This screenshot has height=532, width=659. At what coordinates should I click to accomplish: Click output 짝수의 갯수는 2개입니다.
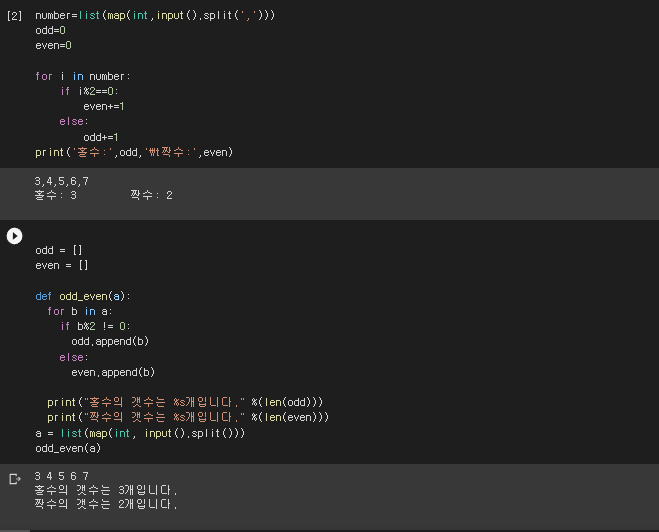[x=106, y=504]
